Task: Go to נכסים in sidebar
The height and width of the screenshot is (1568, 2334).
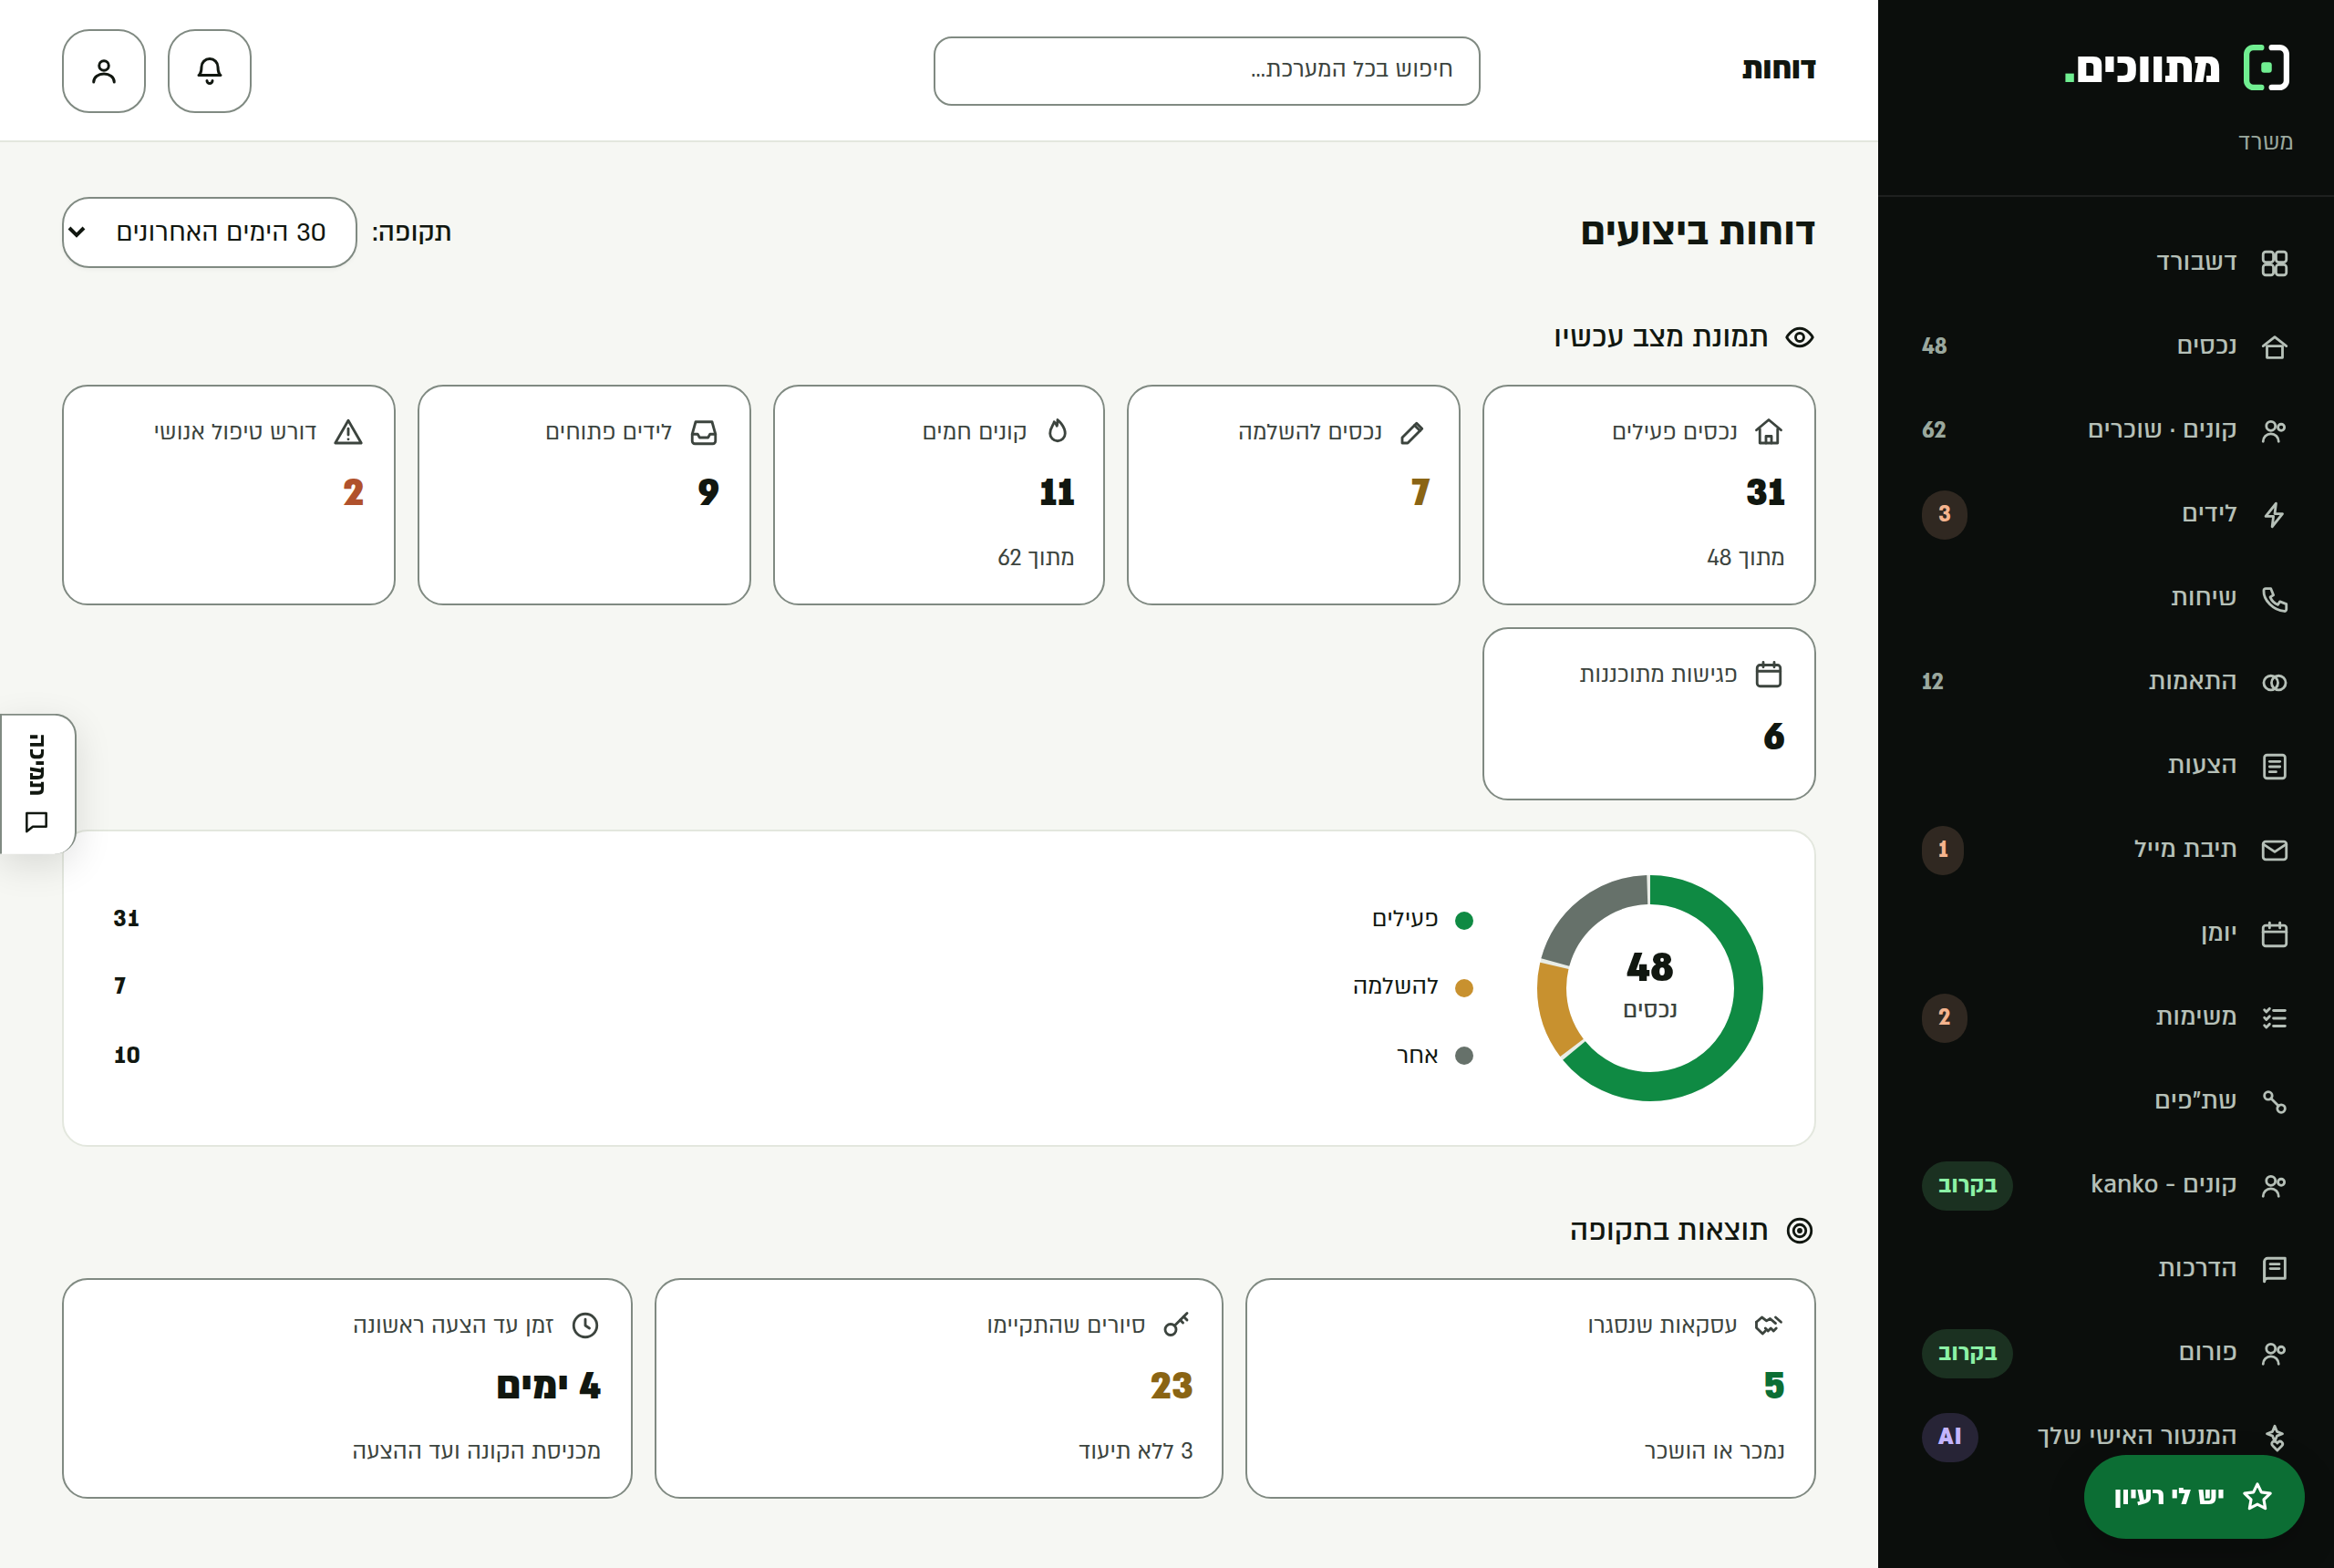Action: (x=2104, y=346)
